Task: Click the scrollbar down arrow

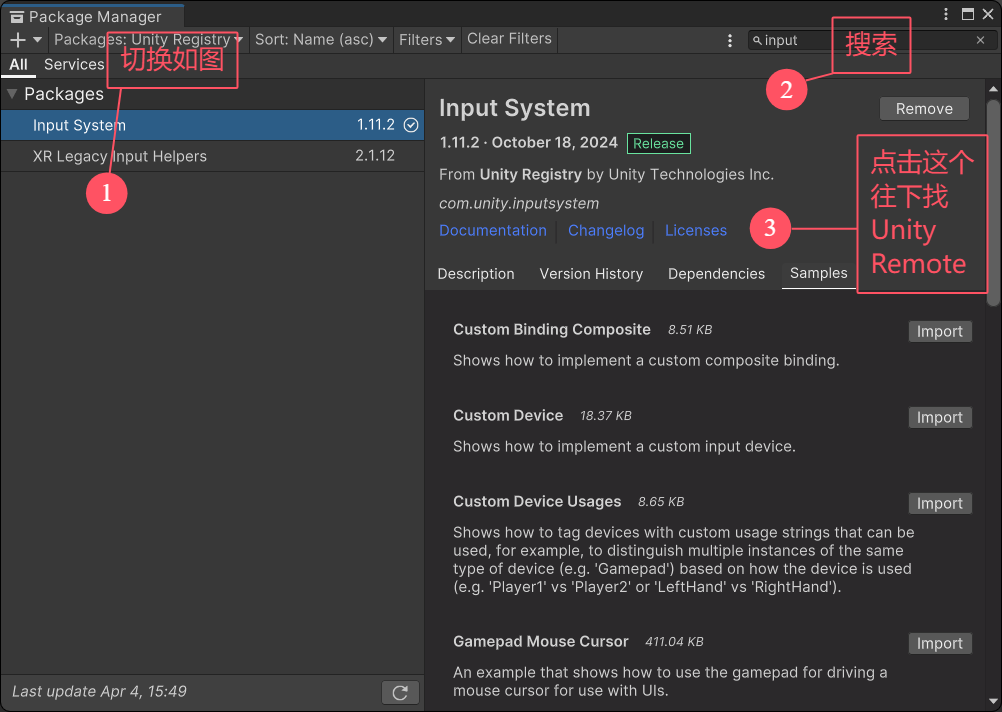Action: coord(993,701)
